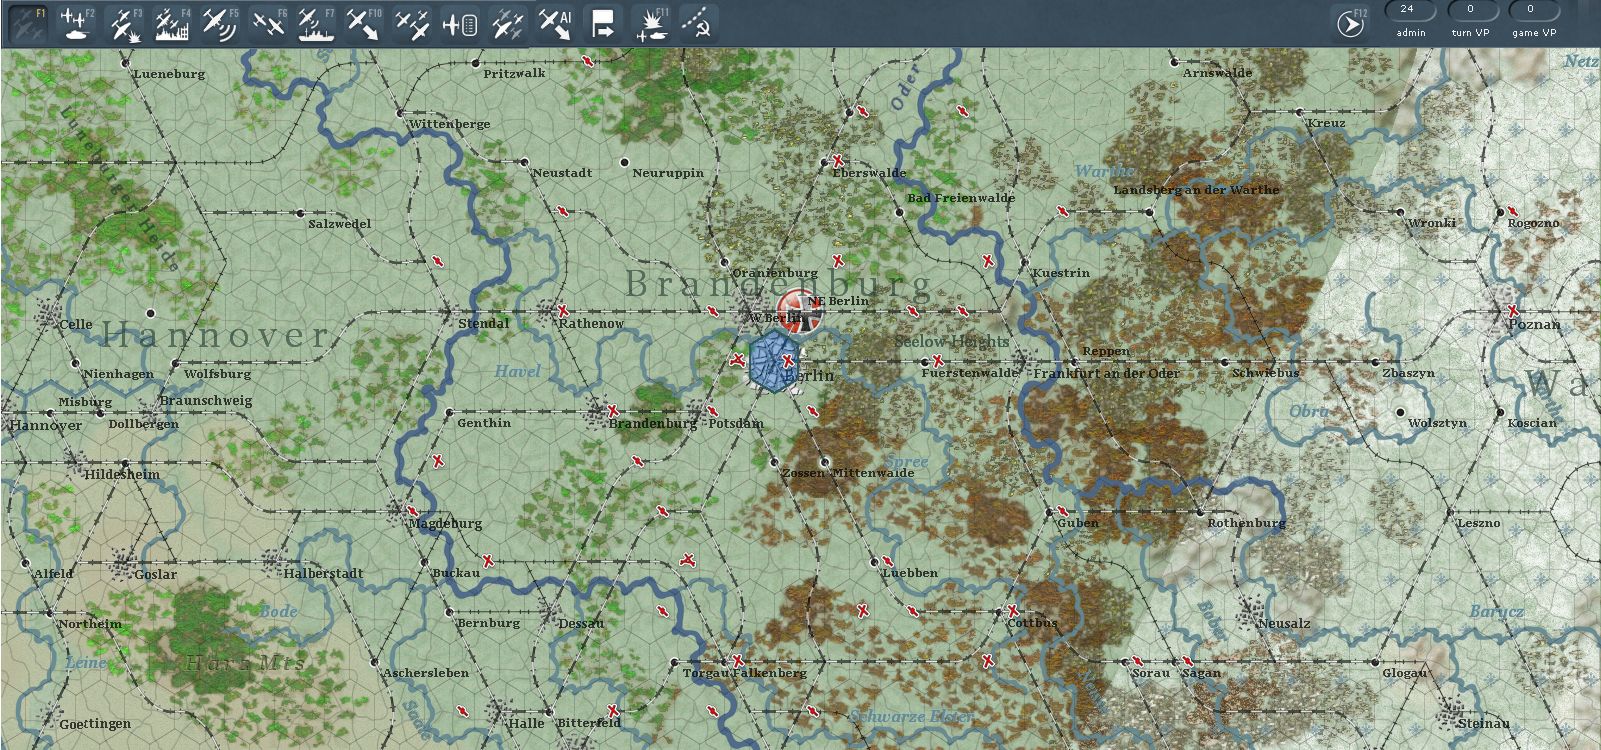Open the plane with list panel icon

point(459,23)
